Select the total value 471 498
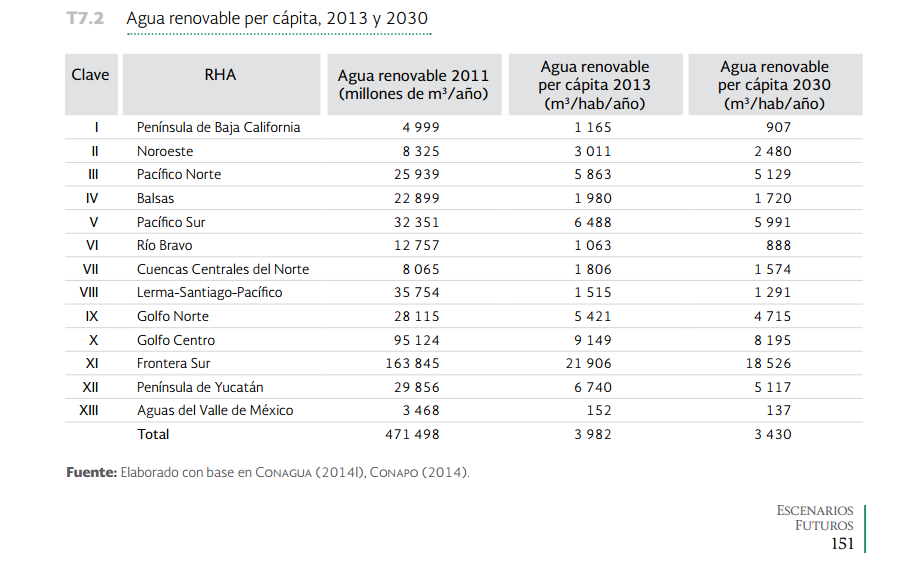Viewport: 900px width, 577px height. click(x=412, y=434)
